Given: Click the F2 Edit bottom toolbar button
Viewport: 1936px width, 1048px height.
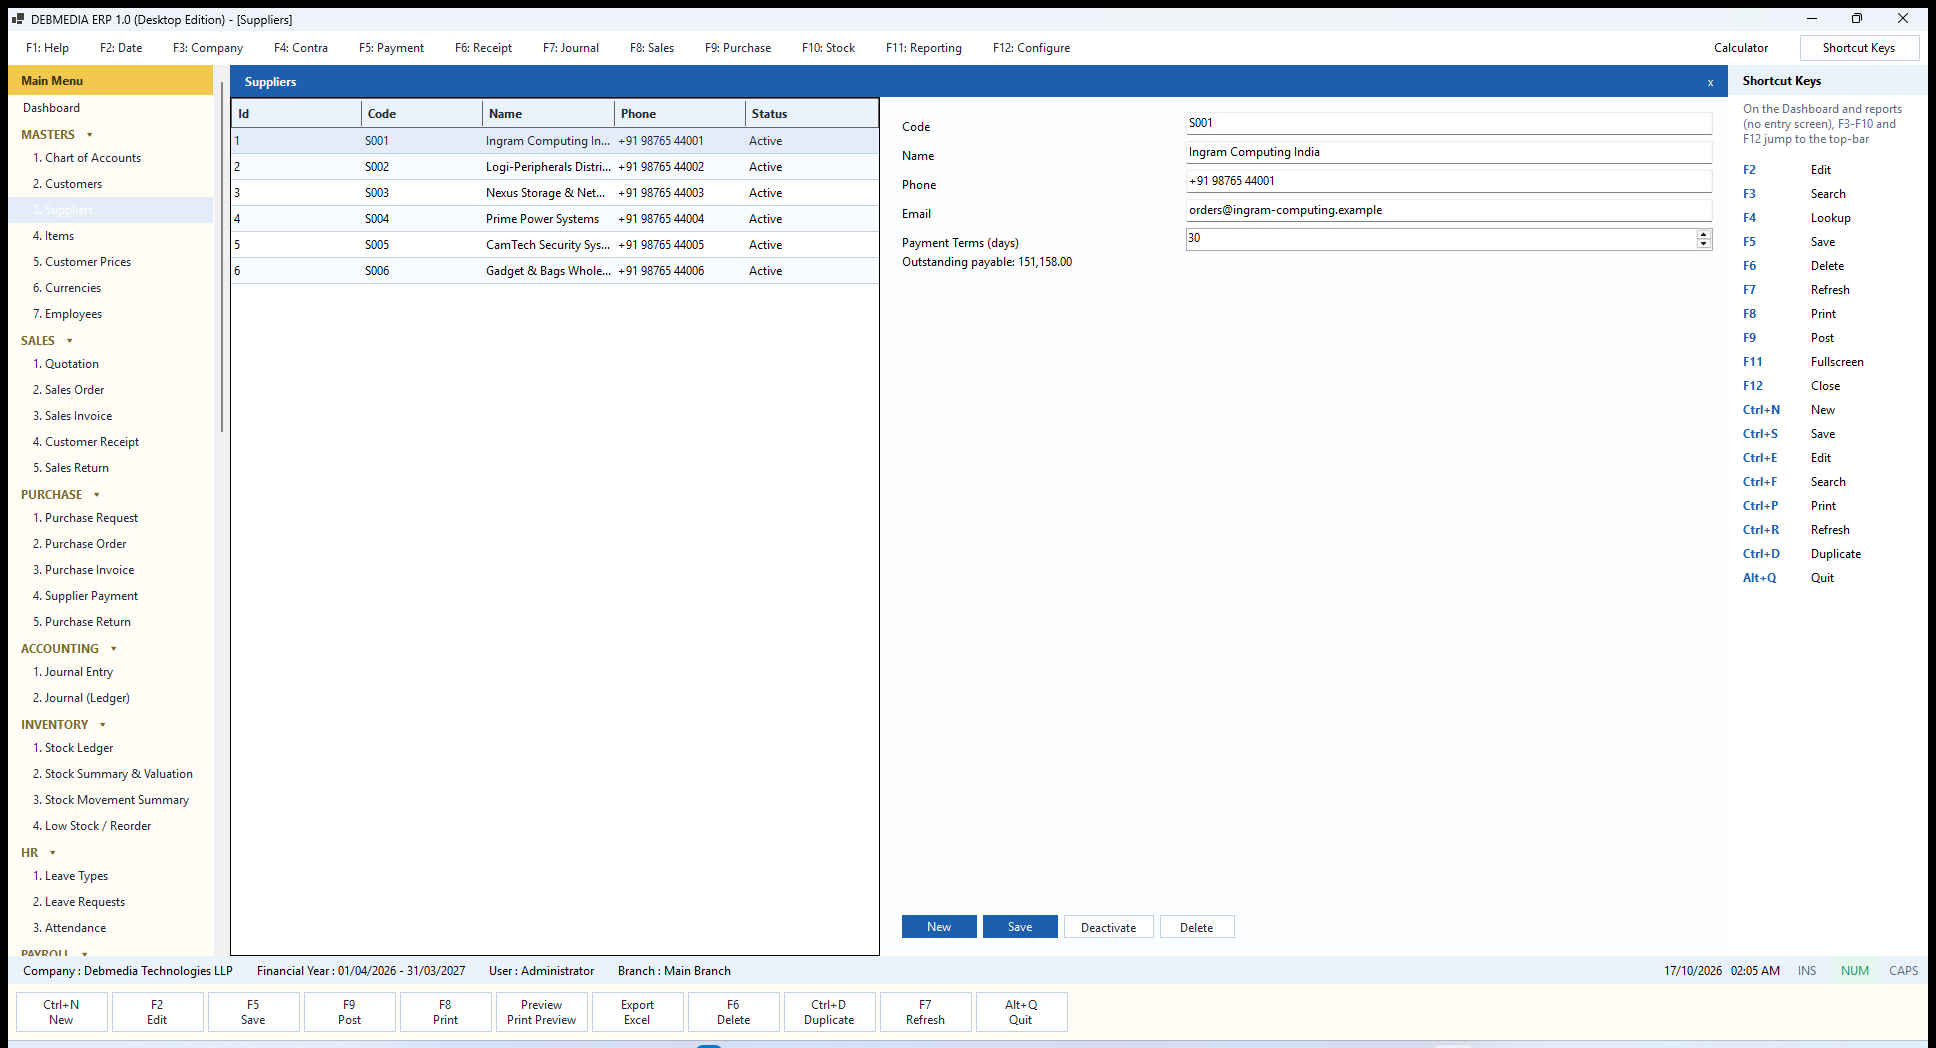Looking at the screenshot, I should [157, 1012].
